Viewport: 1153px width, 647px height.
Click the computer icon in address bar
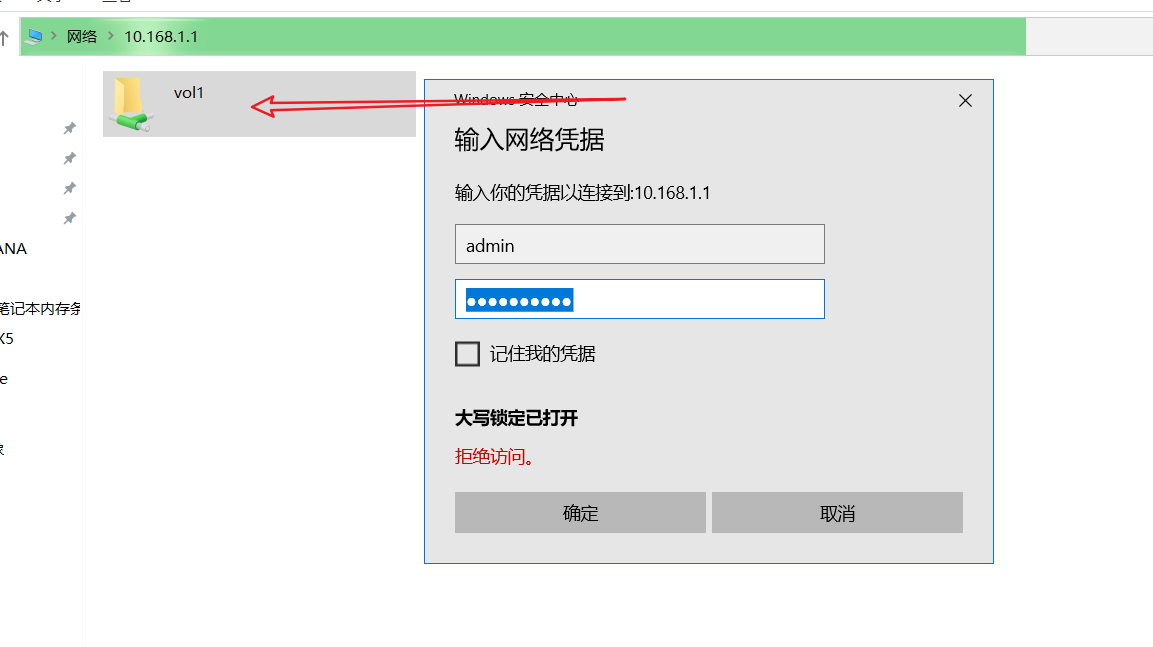34,36
